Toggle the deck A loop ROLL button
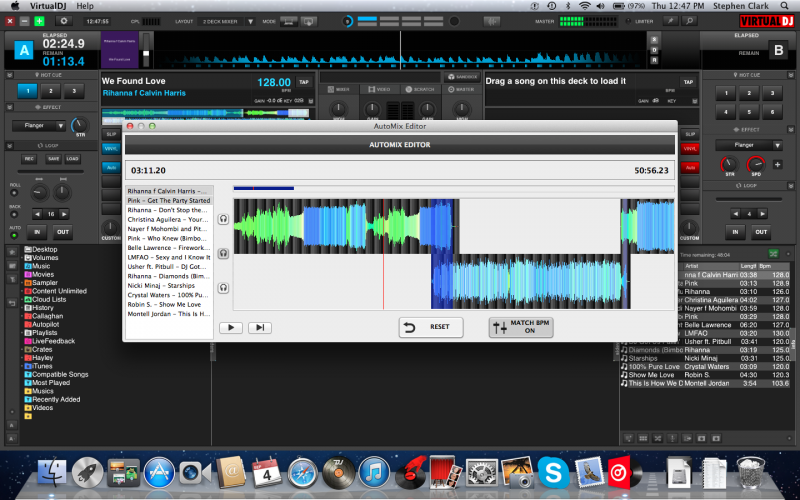The height and width of the screenshot is (500, 800). (14, 193)
